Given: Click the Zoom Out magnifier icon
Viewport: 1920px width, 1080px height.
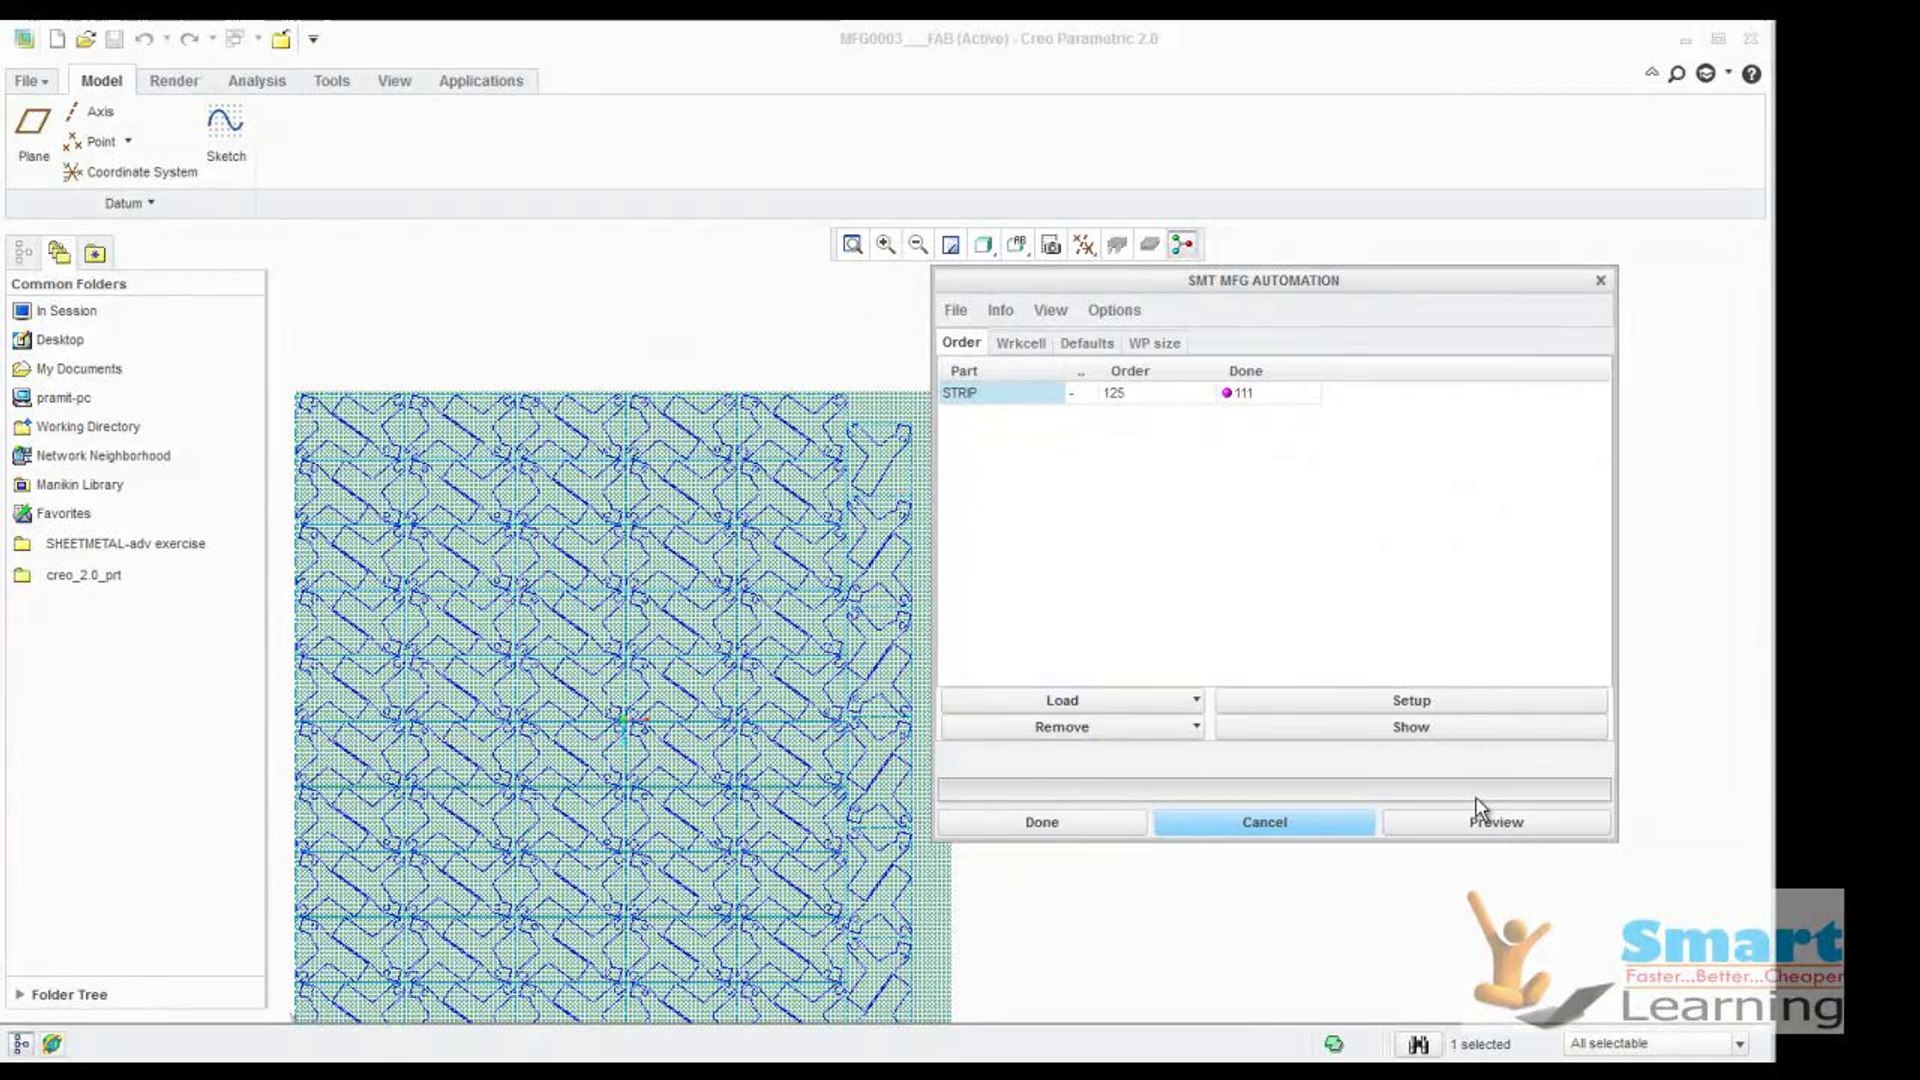Looking at the screenshot, I should tap(918, 245).
